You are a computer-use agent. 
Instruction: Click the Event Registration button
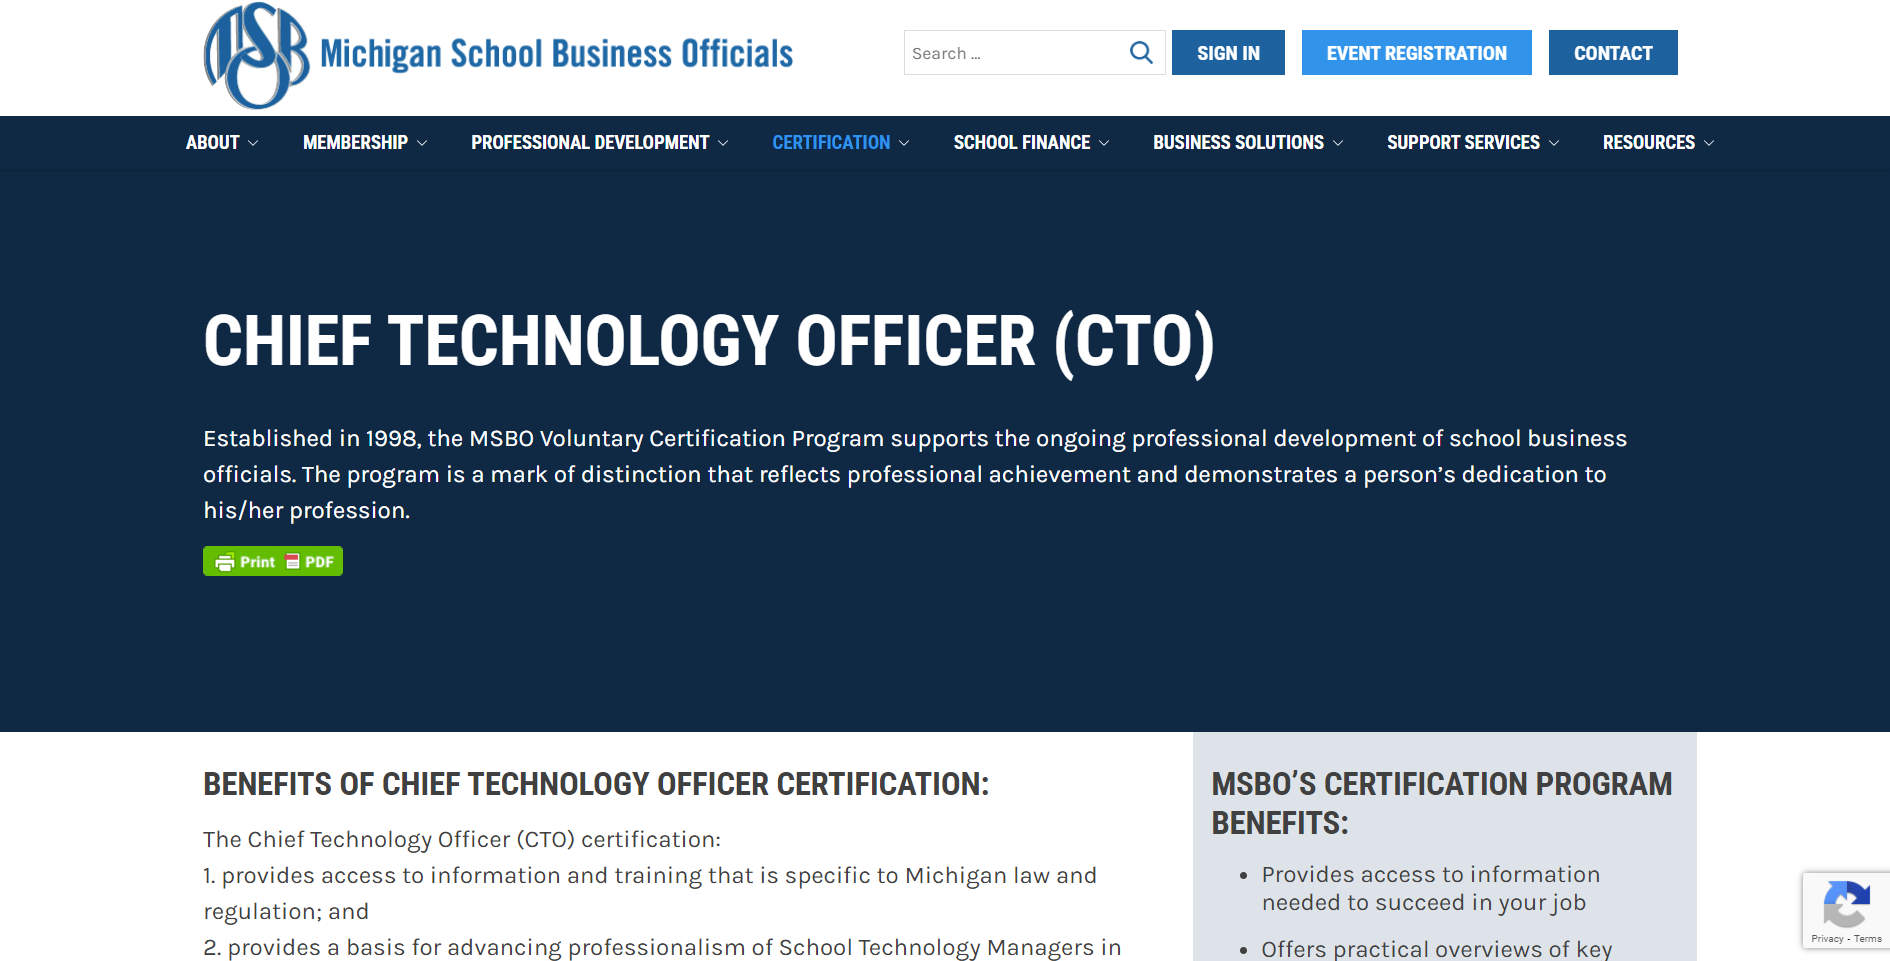coord(1416,53)
